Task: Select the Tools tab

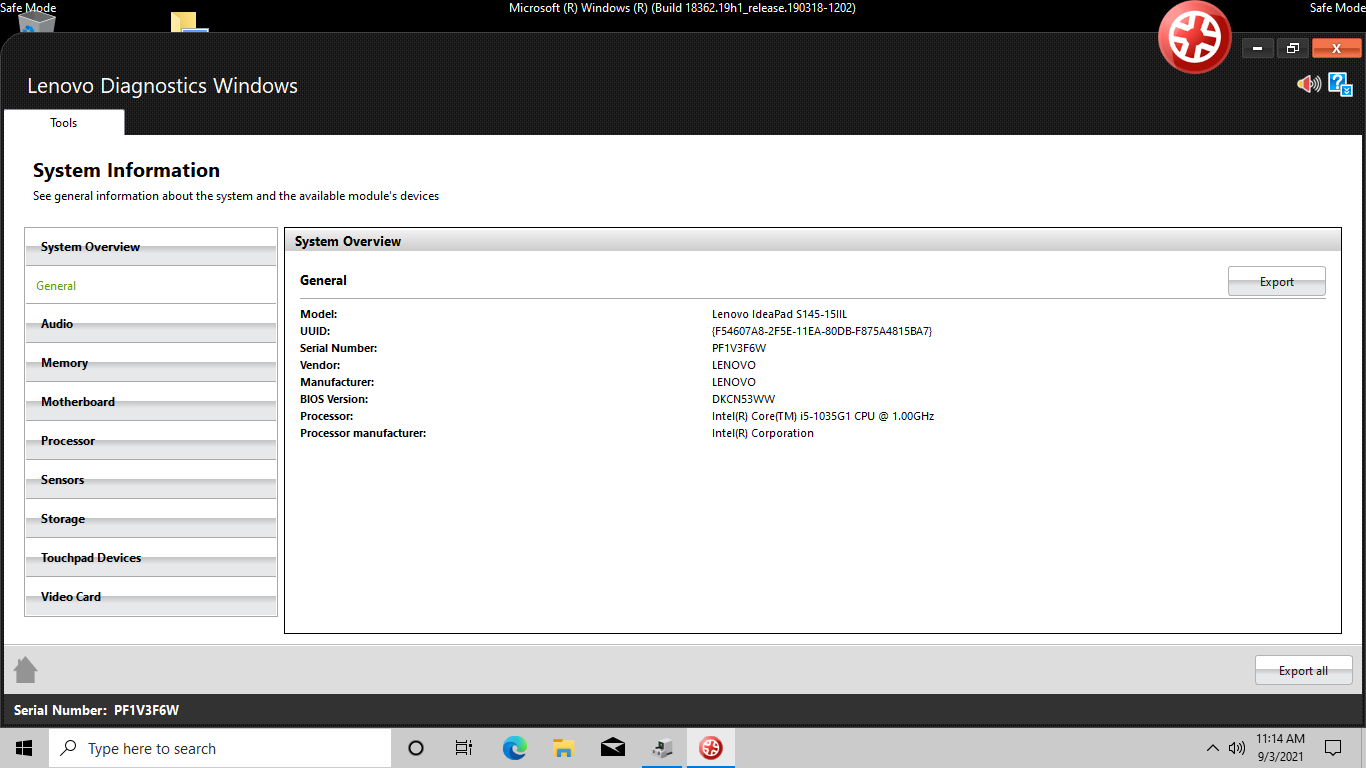Action: pyautogui.click(x=64, y=123)
